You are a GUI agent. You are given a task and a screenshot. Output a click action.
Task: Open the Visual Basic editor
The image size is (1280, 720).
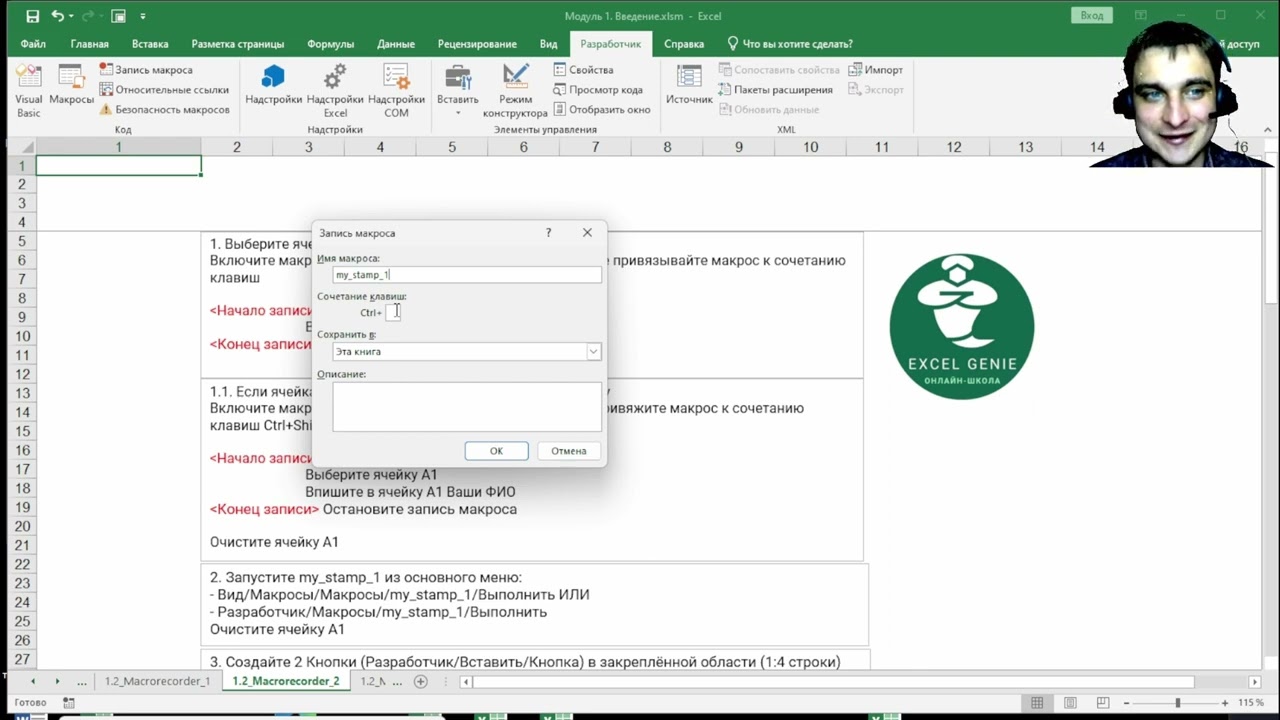point(28,90)
